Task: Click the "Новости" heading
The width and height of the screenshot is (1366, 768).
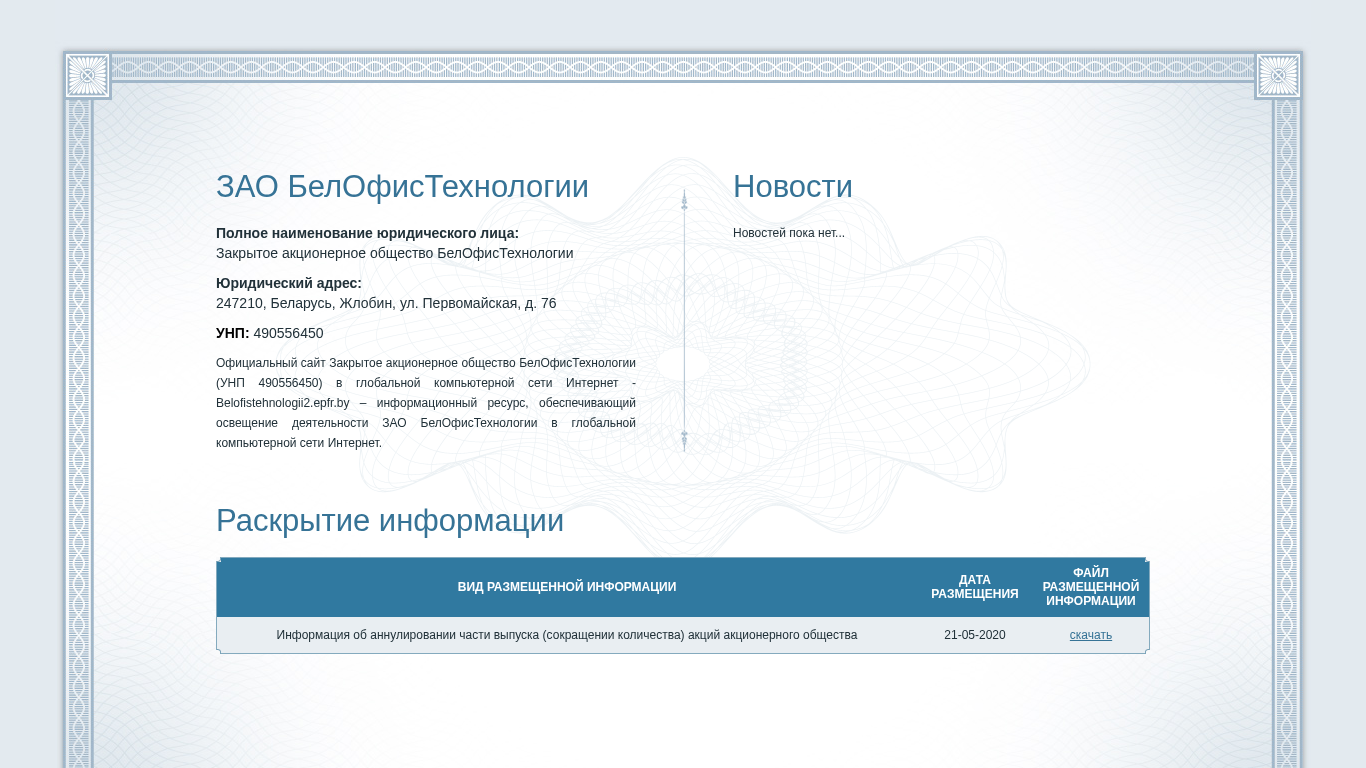Action: coord(793,187)
